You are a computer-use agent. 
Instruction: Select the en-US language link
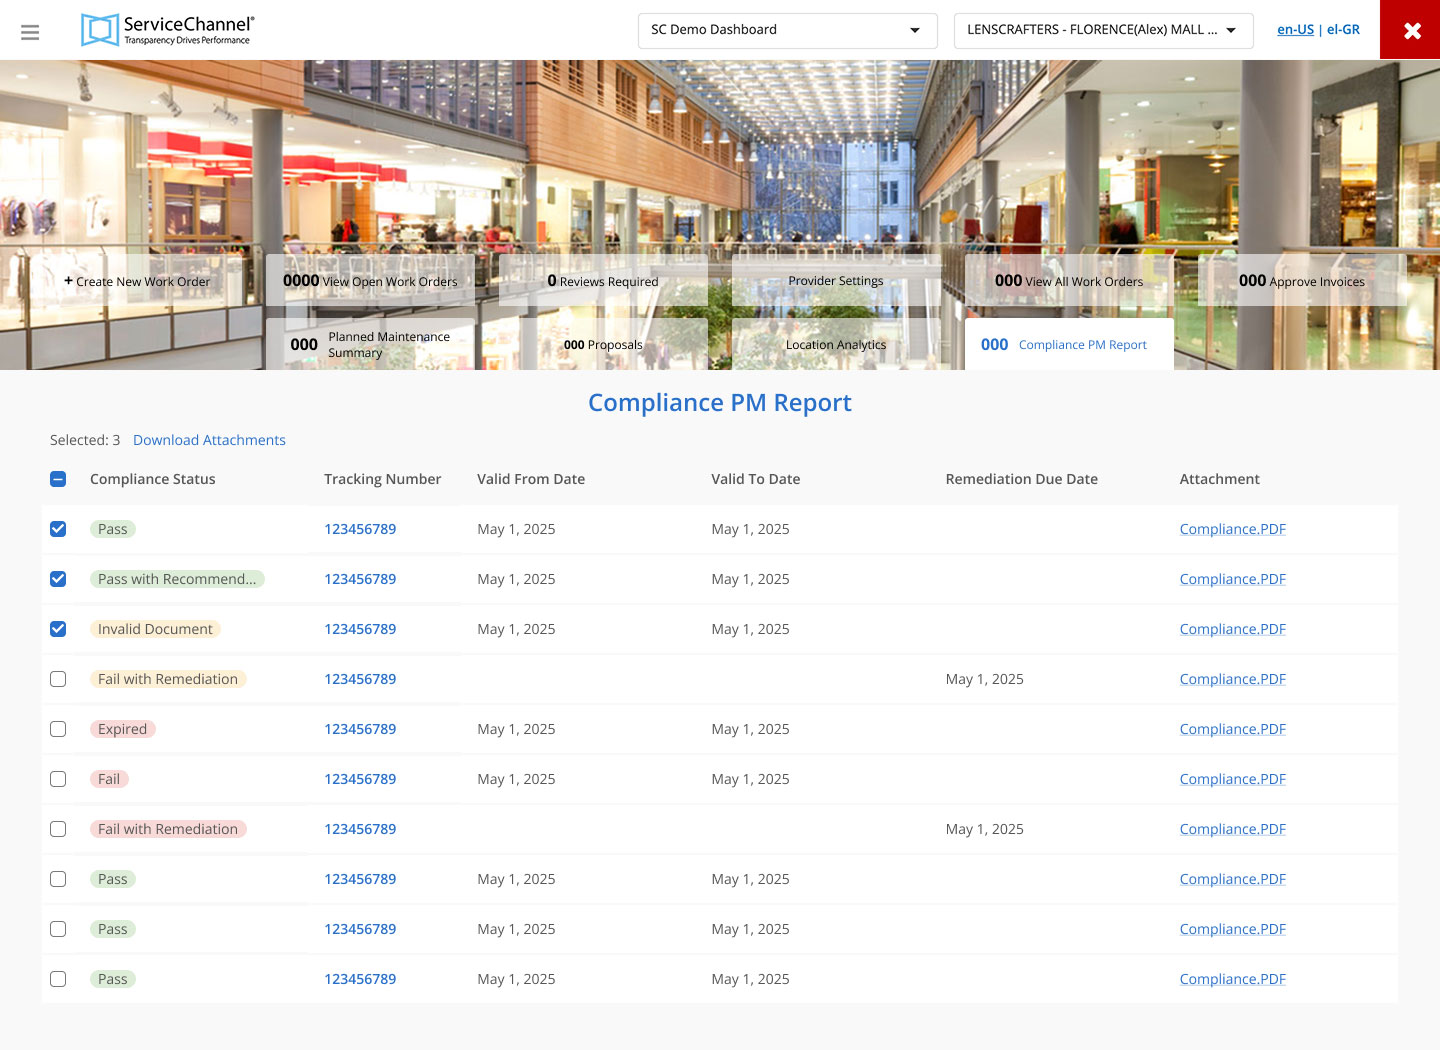[1295, 30]
